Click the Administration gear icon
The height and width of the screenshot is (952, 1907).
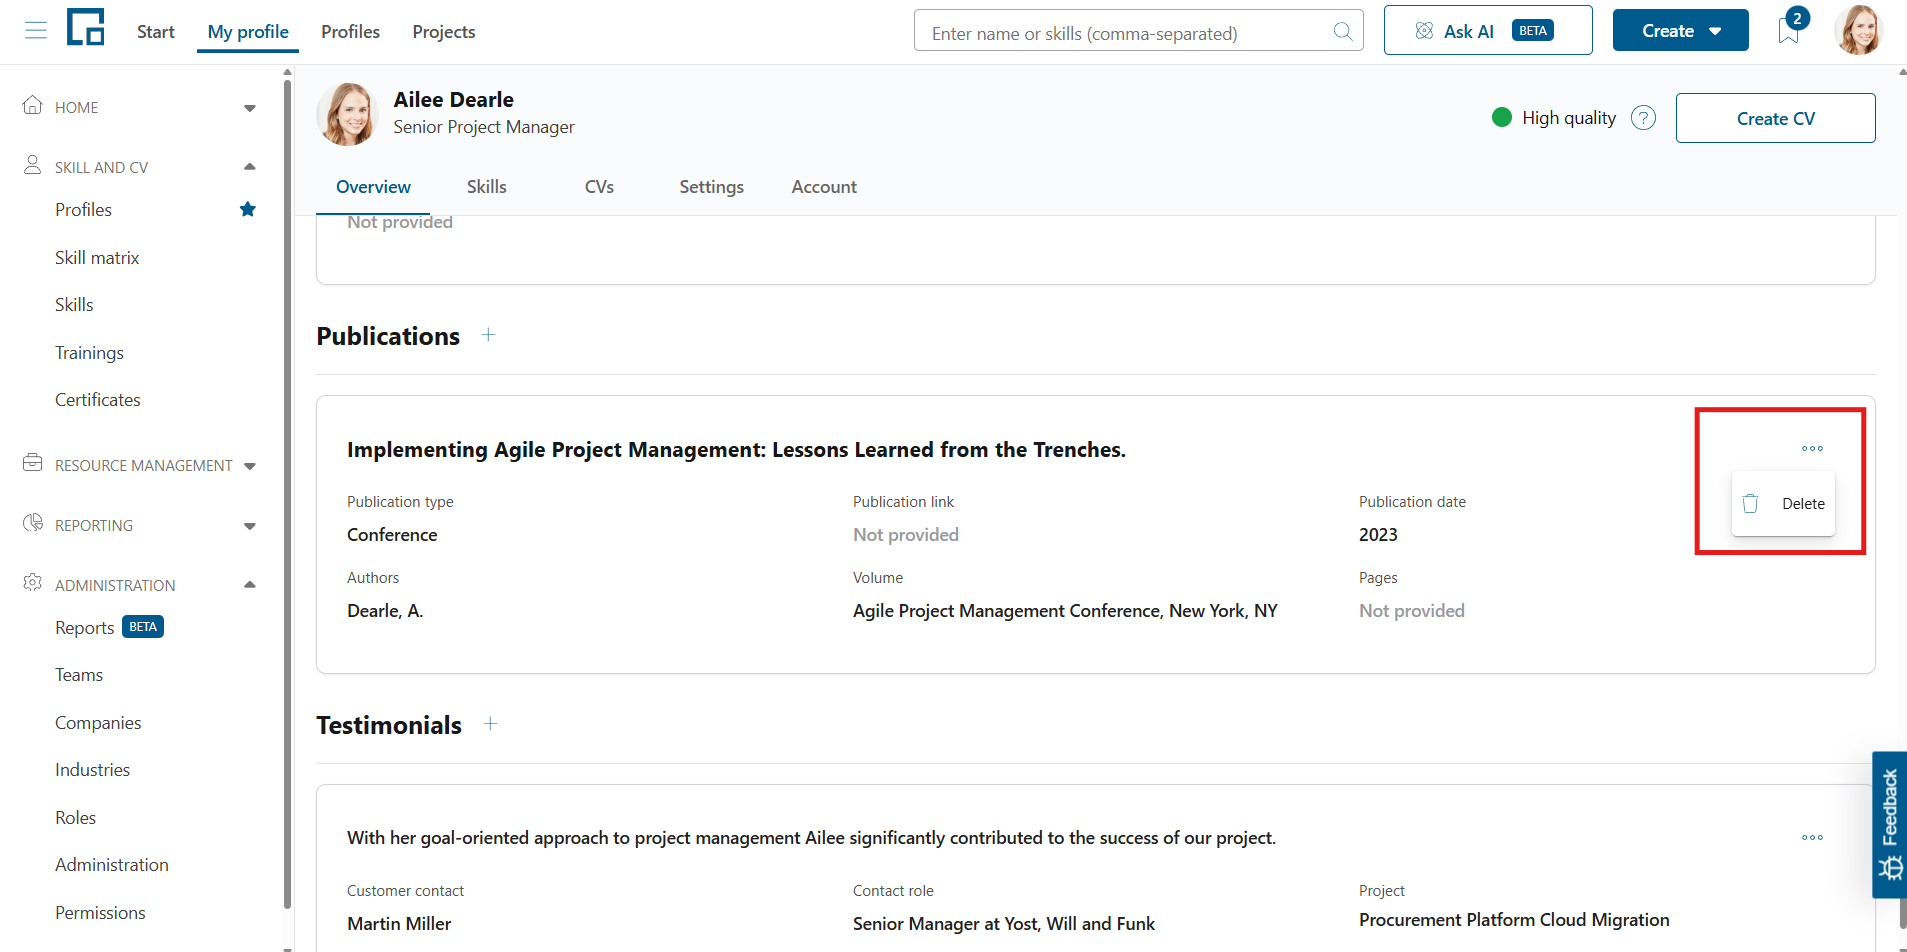pyautogui.click(x=33, y=583)
